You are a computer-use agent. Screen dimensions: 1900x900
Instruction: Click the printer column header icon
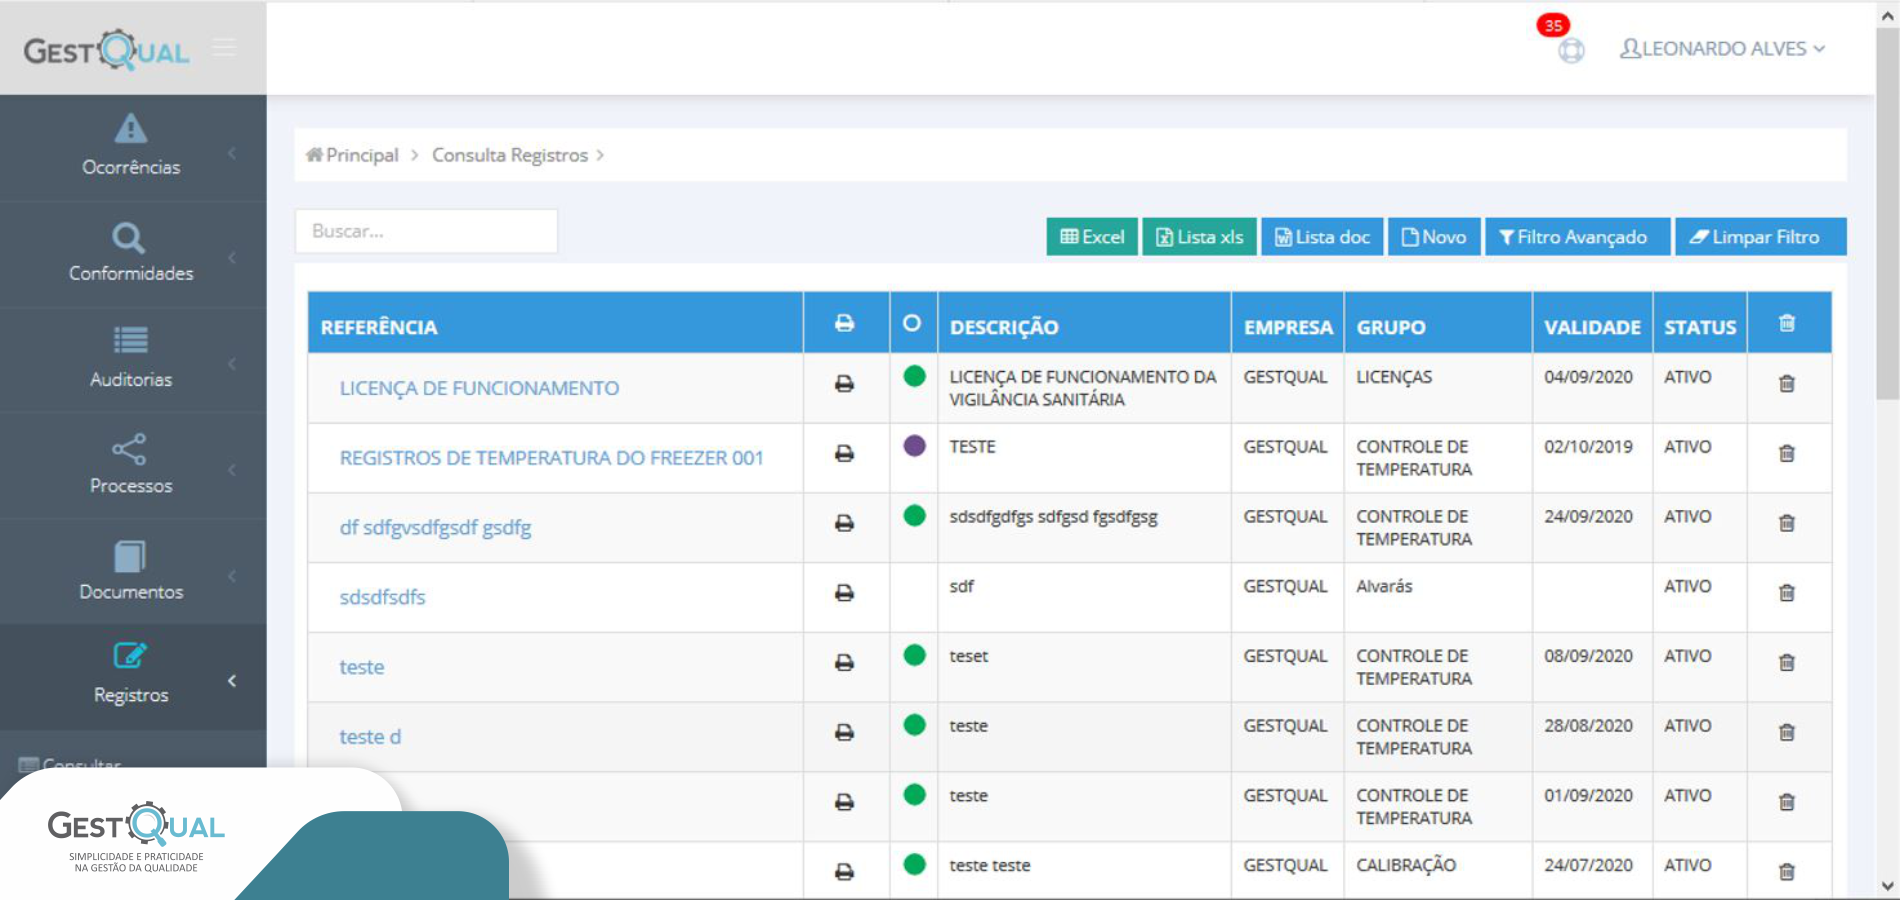(x=845, y=323)
